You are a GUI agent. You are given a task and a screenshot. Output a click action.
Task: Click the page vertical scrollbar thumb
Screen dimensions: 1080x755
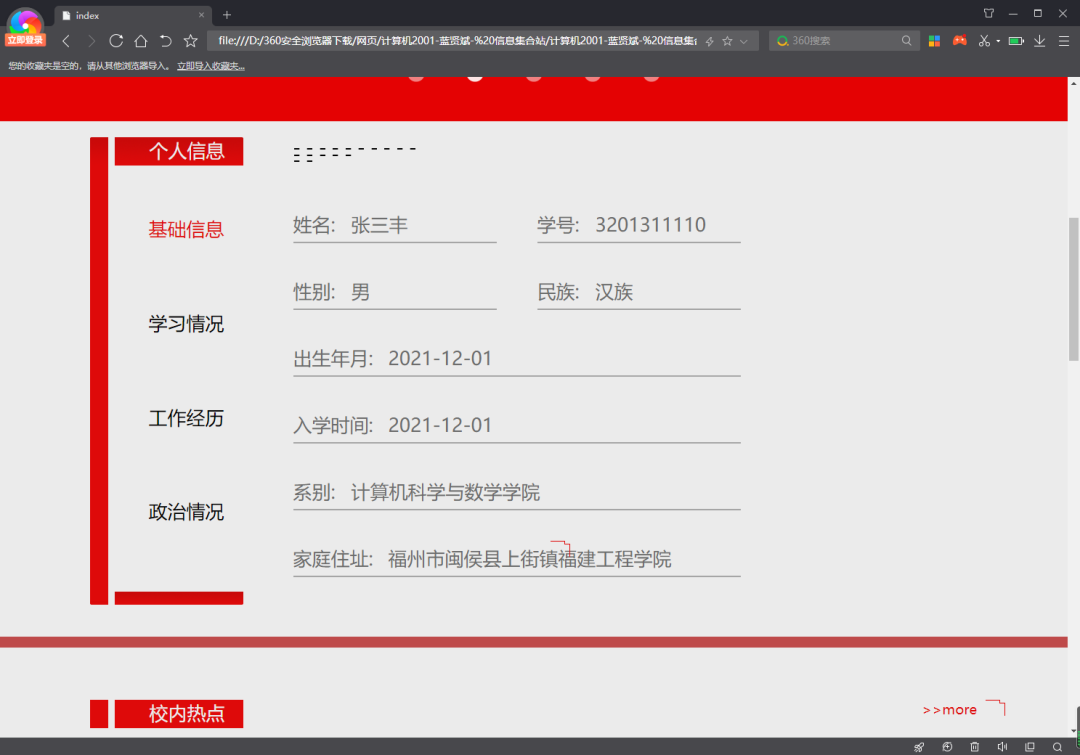point(1074,289)
